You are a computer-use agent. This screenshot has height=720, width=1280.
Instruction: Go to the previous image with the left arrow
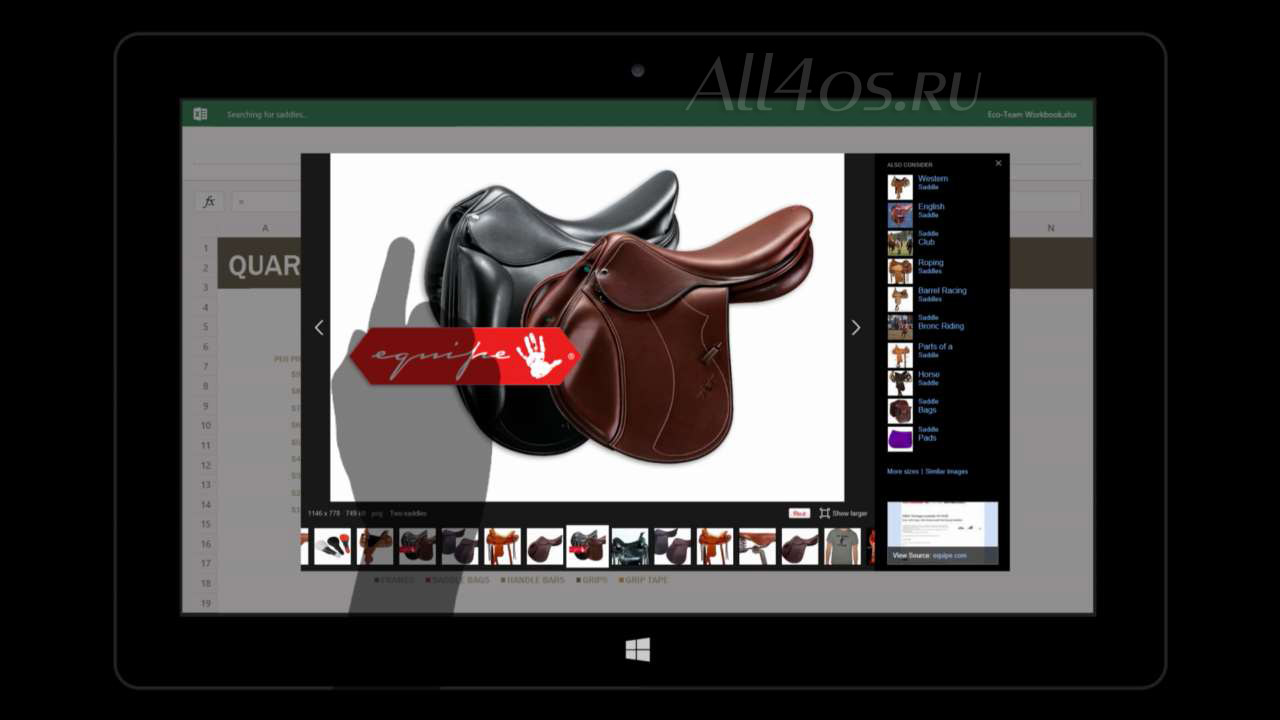[319, 328]
